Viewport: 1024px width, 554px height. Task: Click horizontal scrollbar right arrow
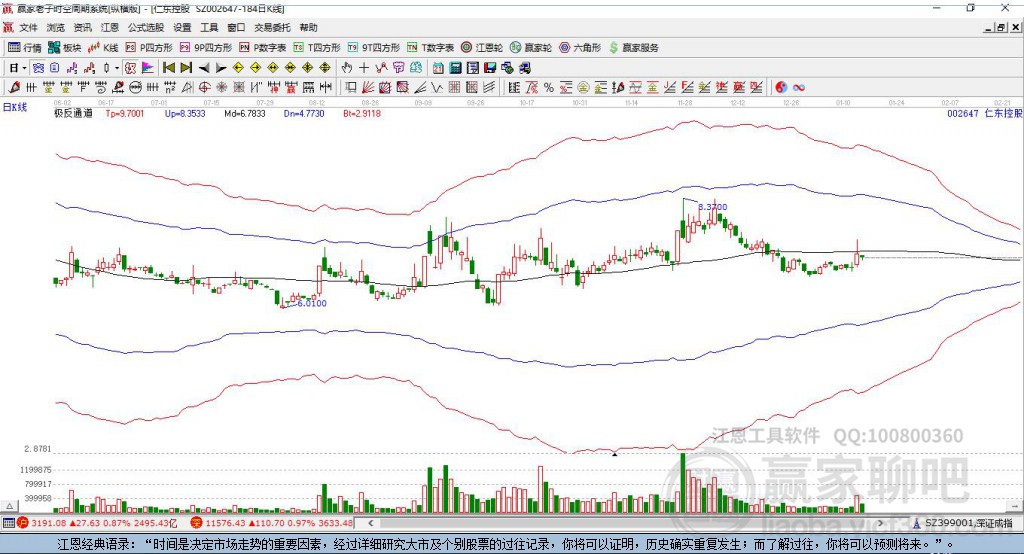tap(880, 523)
